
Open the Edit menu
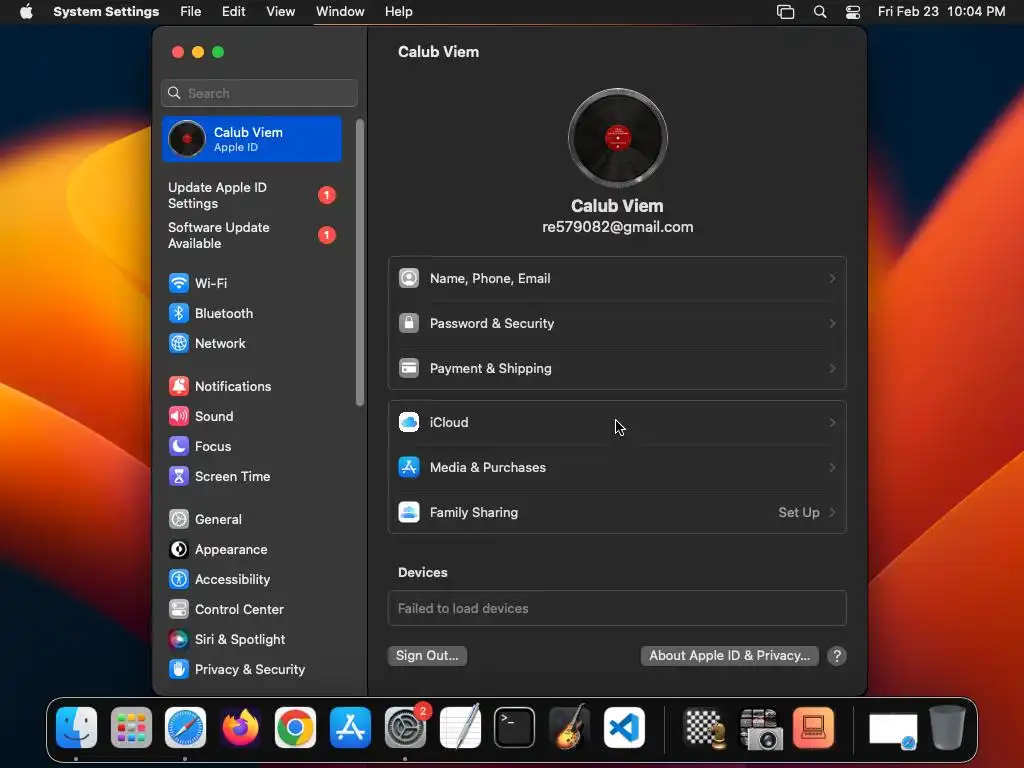pos(233,12)
